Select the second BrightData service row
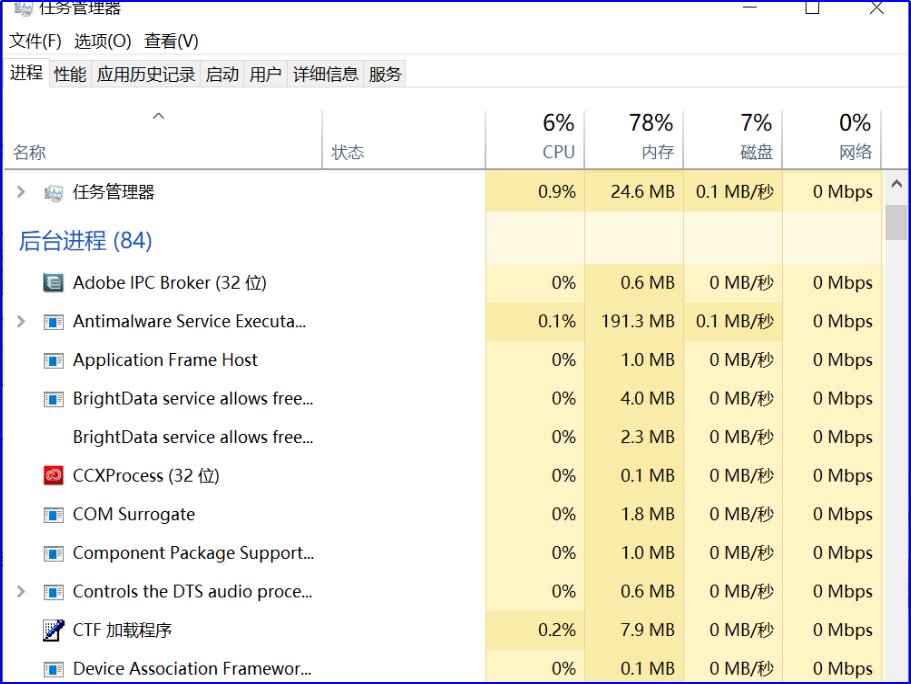Image resolution: width=911 pixels, height=684 pixels. pos(192,437)
